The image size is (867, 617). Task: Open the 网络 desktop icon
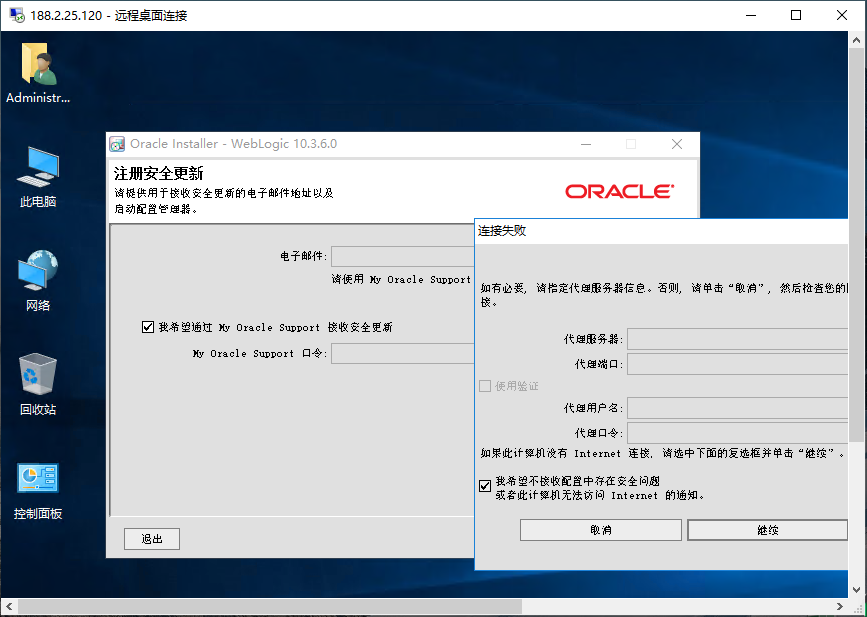(38, 280)
